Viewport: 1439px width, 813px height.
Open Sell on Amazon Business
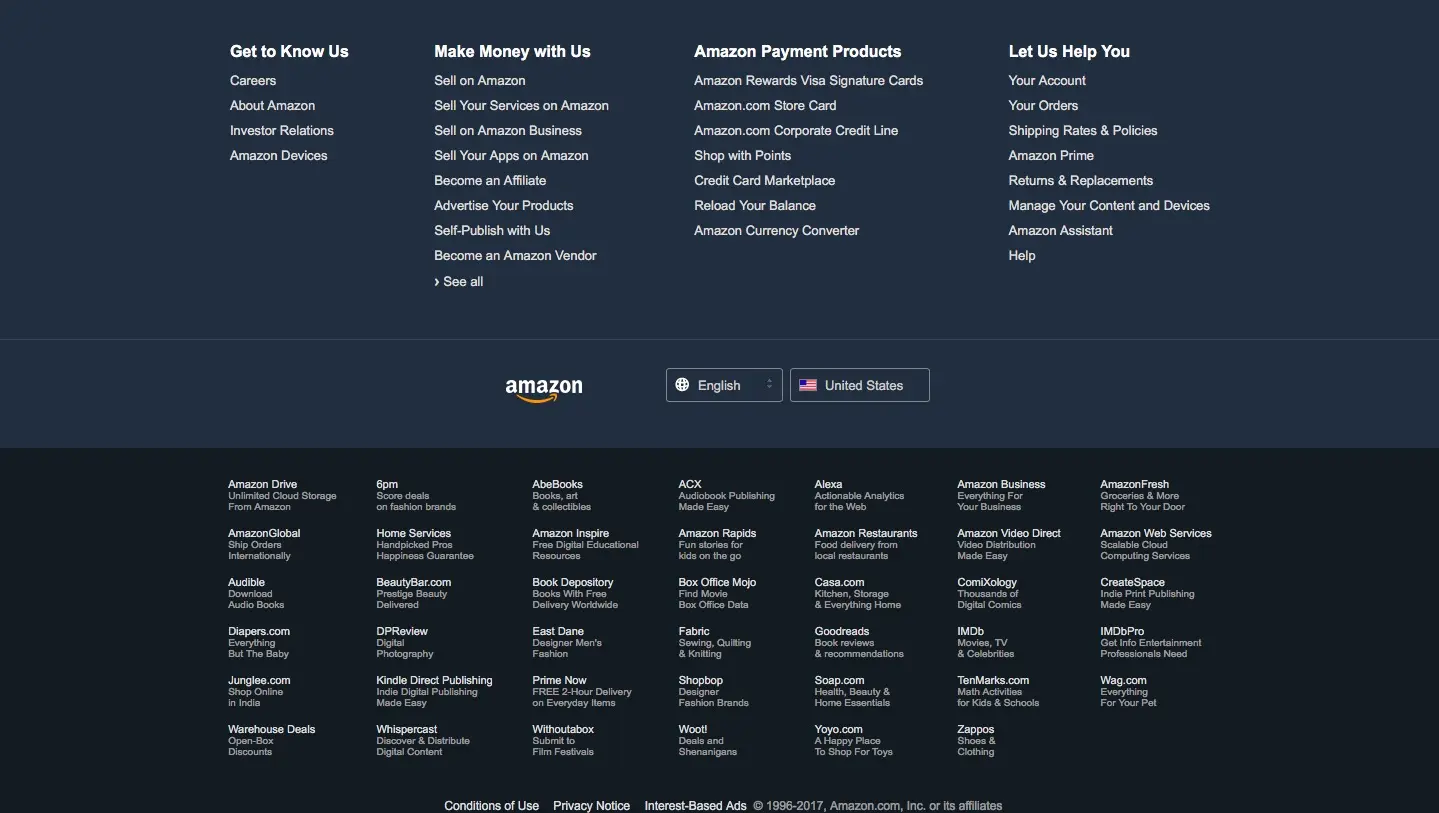[x=508, y=131]
